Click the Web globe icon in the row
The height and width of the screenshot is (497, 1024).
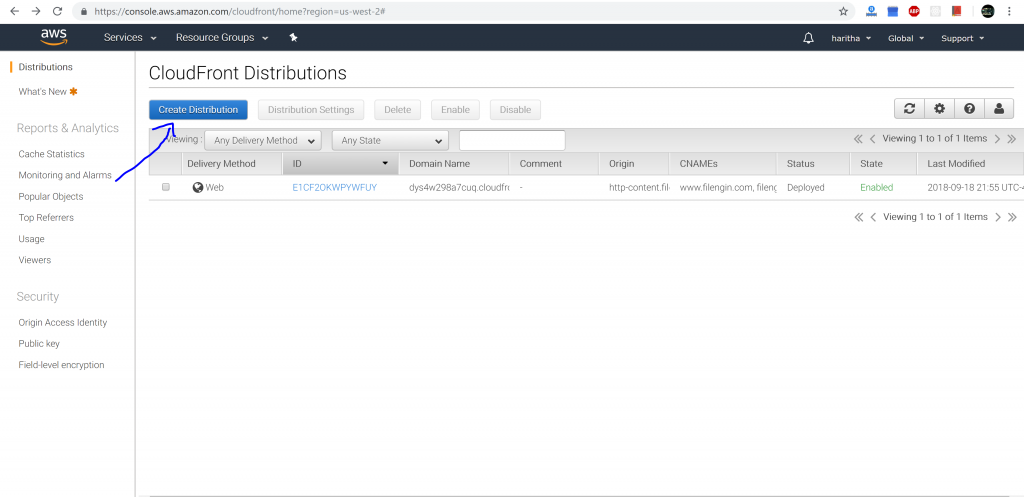coord(198,187)
